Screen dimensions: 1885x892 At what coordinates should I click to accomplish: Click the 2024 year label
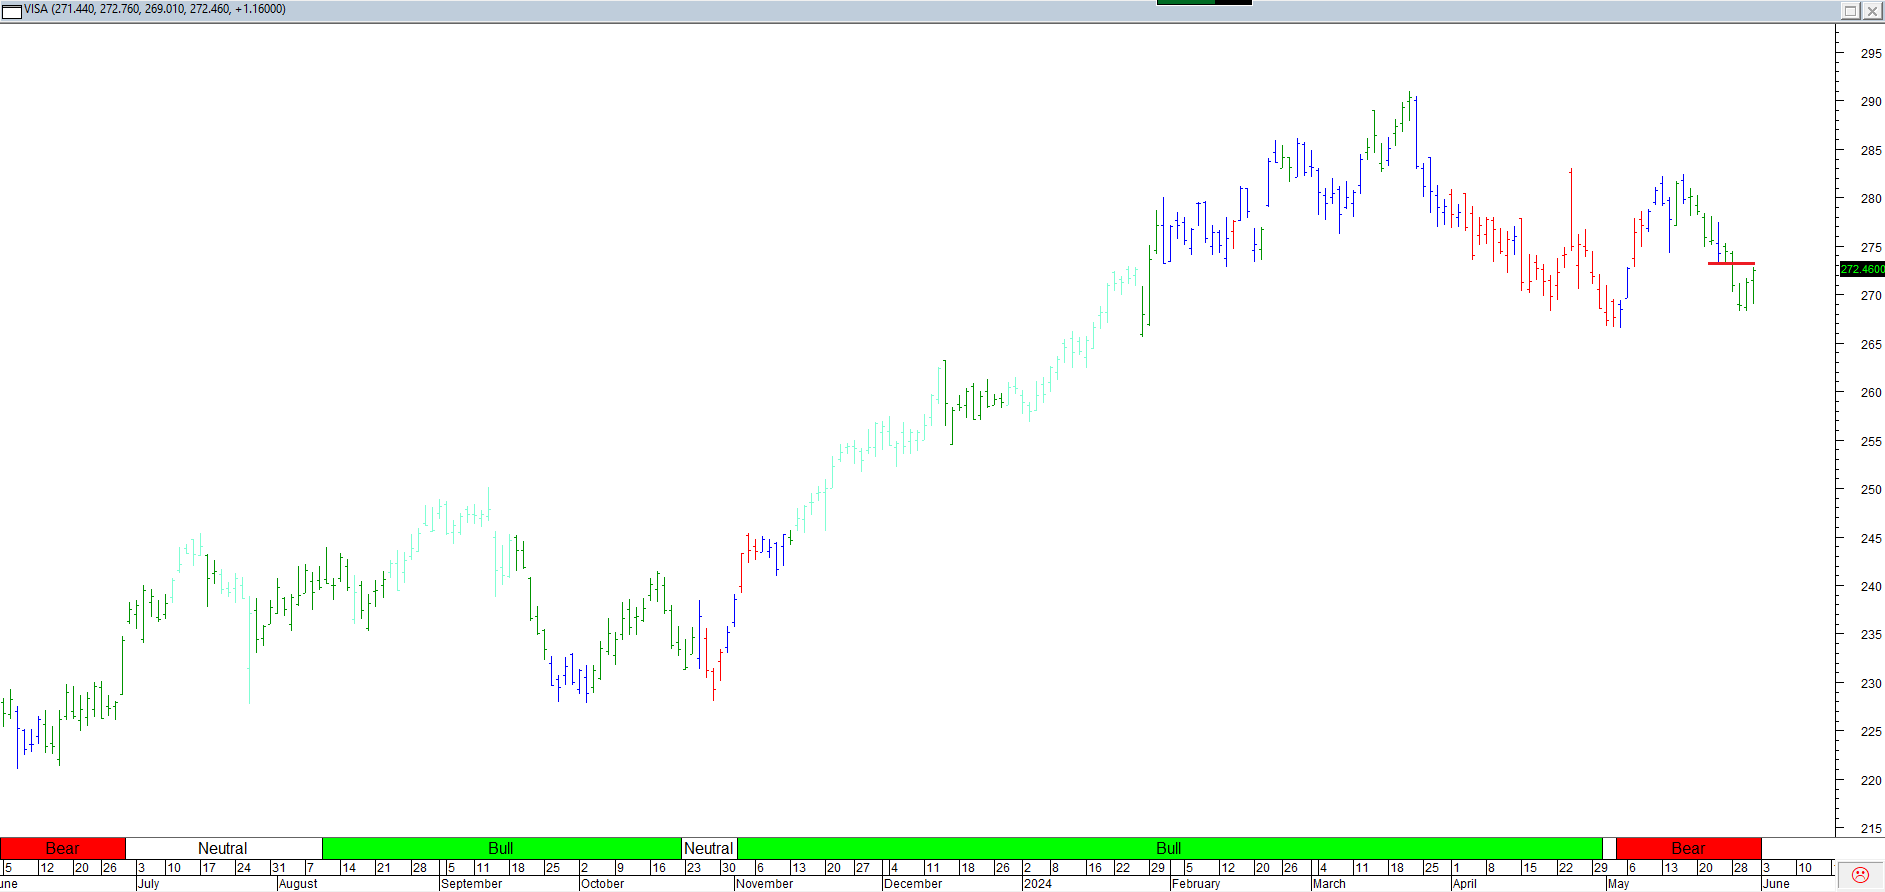1038,884
